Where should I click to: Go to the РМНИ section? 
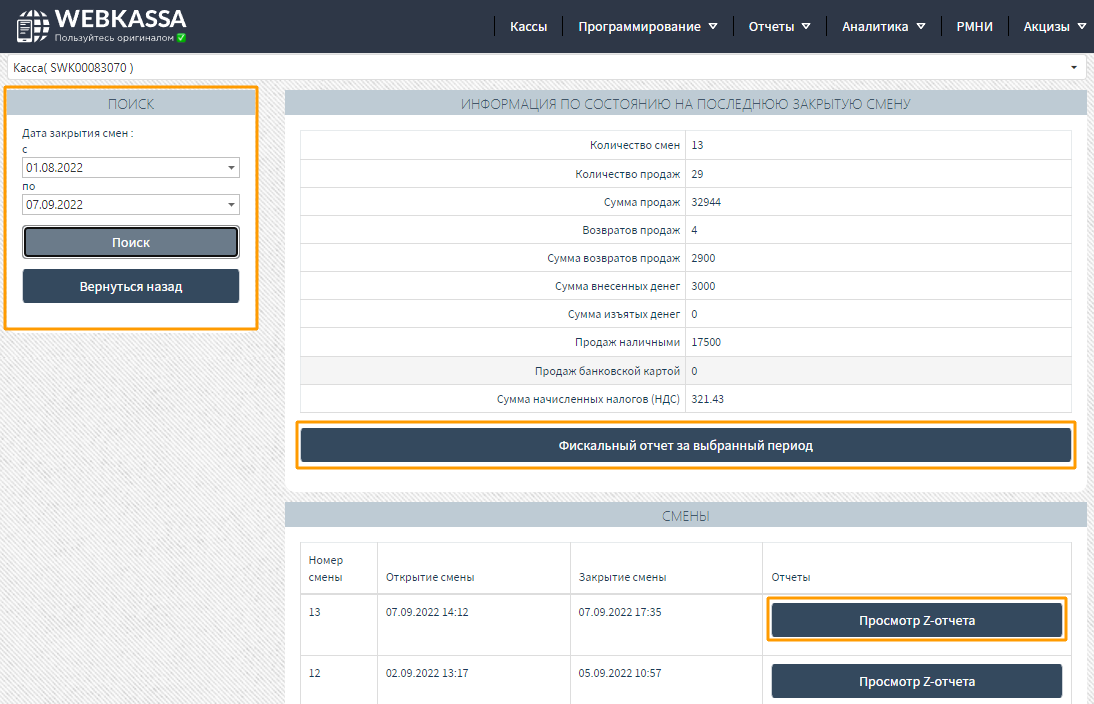pos(974,27)
